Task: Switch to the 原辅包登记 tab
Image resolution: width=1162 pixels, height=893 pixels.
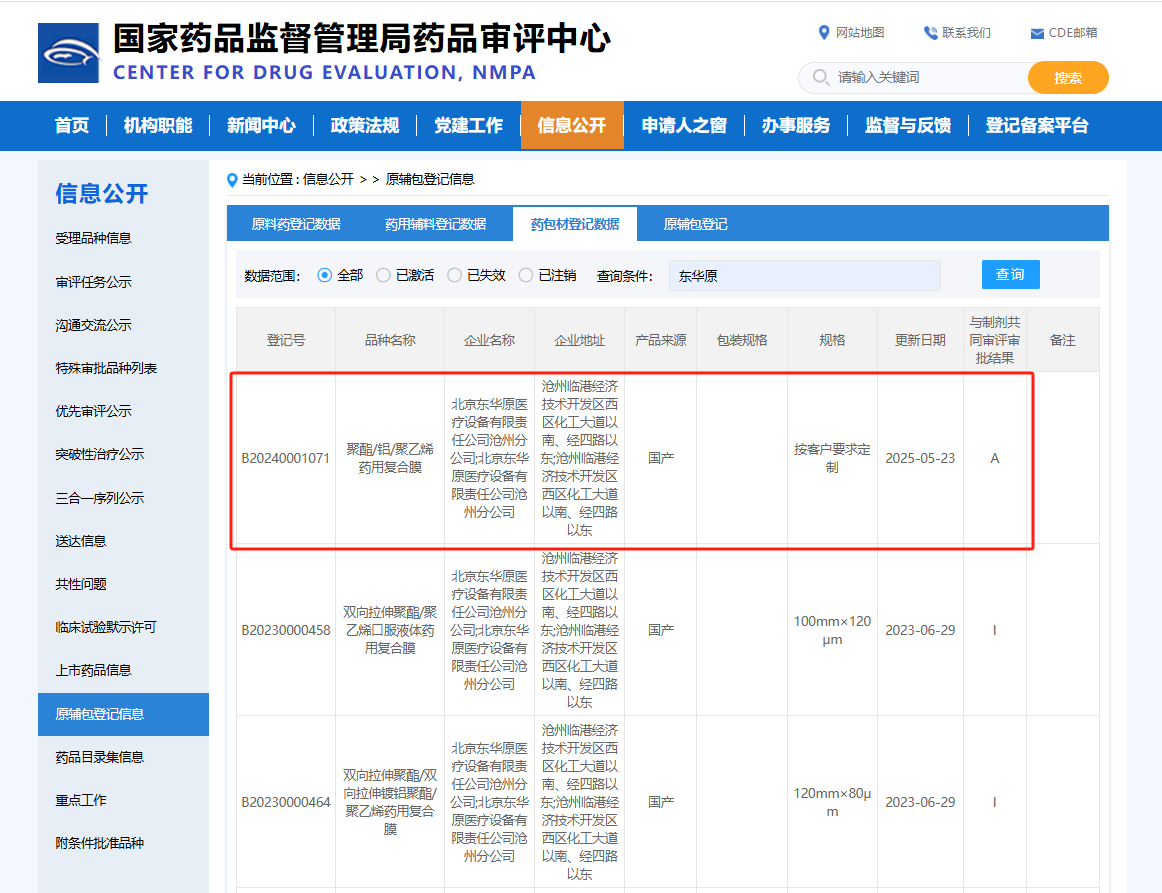Action: [695, 224]
